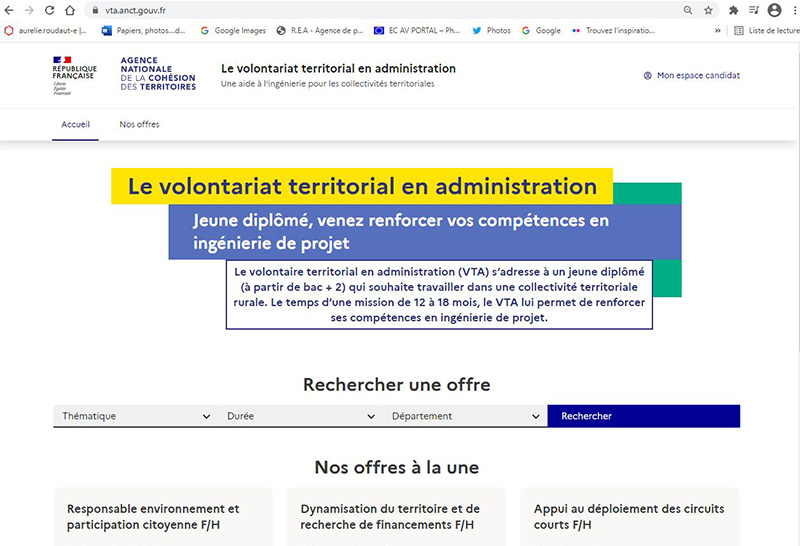Screen dimensions: 800x546
Task: Open the Thématique dropdown
Action: click(x=136, y=416)
